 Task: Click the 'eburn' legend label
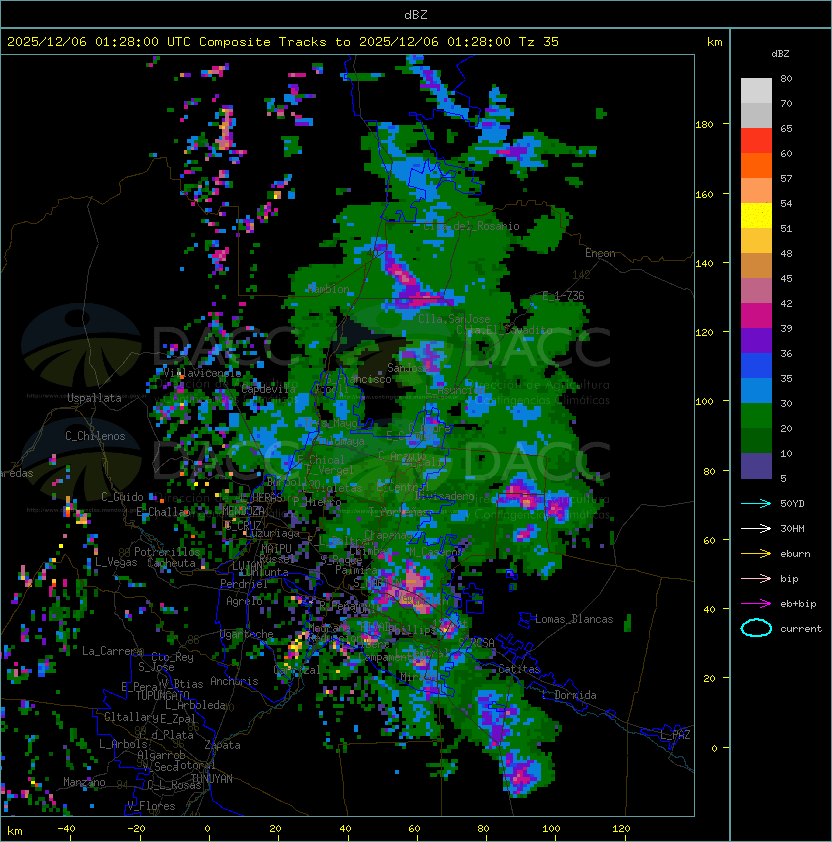tap(795, 554)
